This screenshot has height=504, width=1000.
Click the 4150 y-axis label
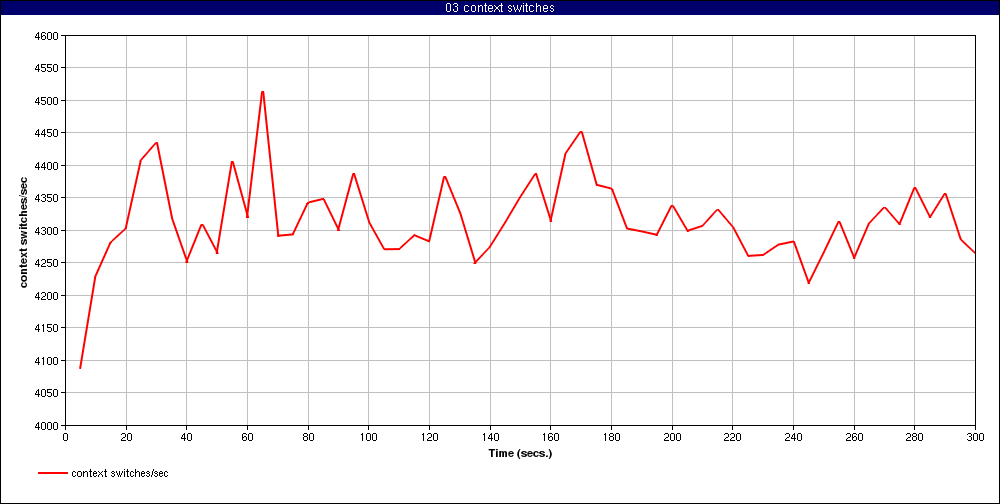point(48,329)
